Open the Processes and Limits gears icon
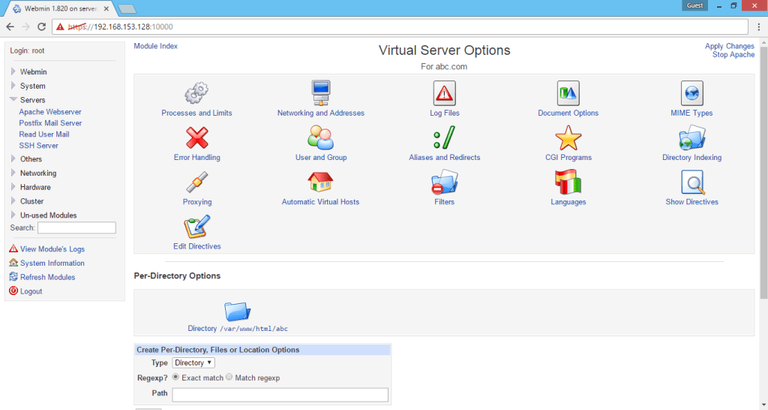The width and height of the screenshot is (768, 410). (197, 93)
